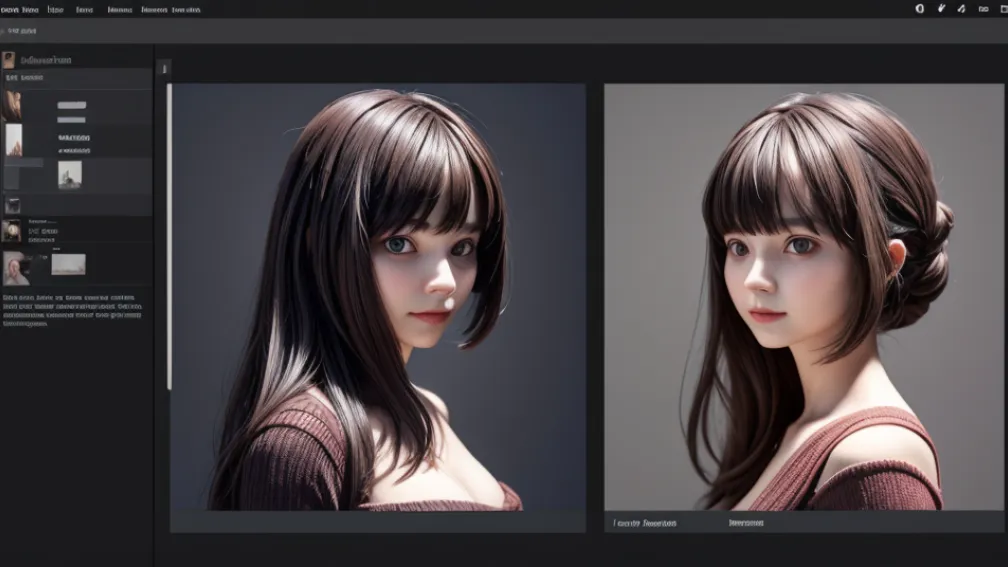
Task: Click the vertical scrollbar beside the left portrait
Action: [x=169, y=237]
